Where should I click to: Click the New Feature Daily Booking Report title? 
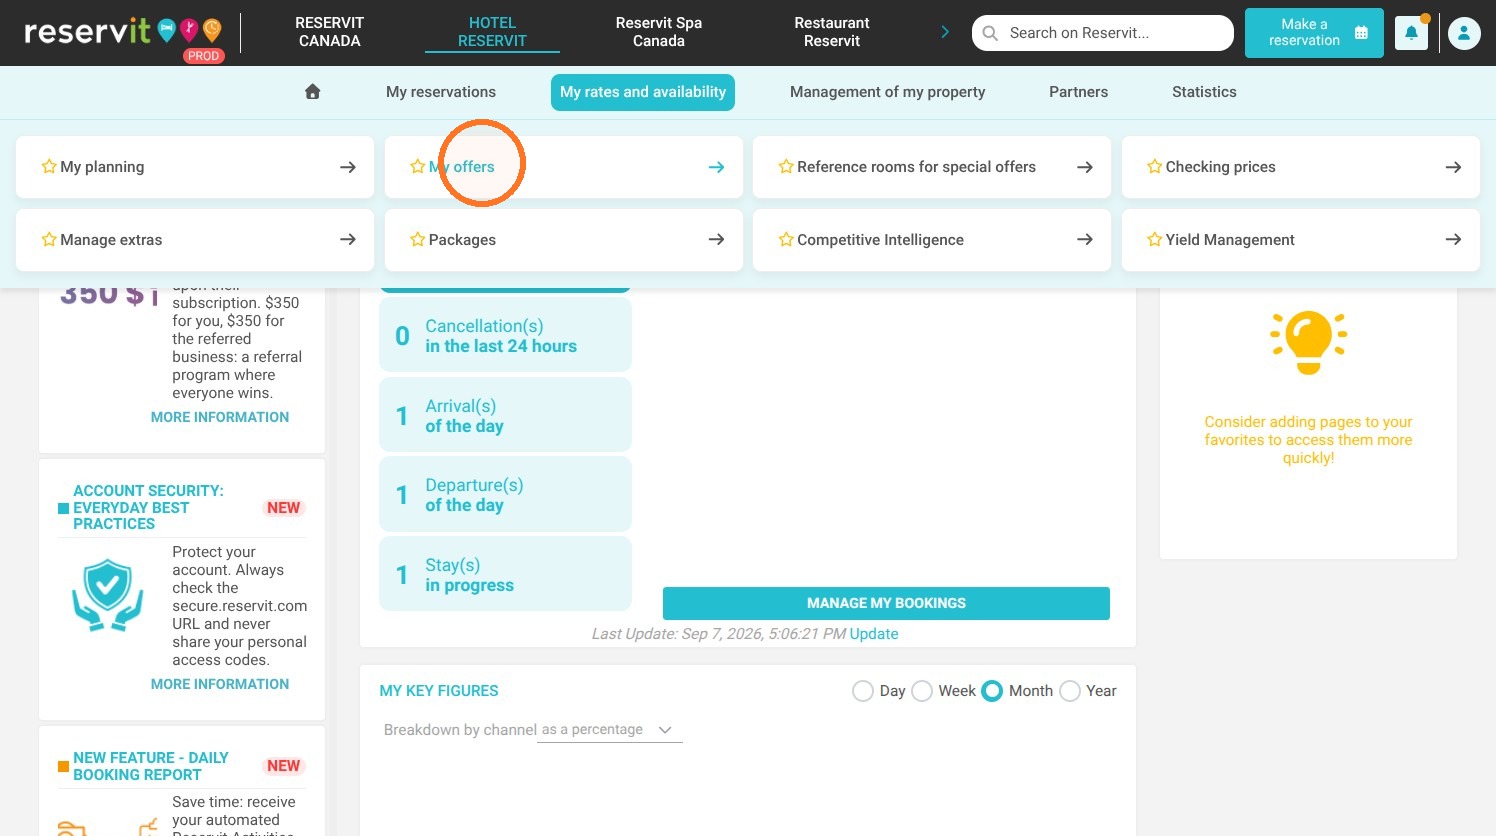[151, 766]
